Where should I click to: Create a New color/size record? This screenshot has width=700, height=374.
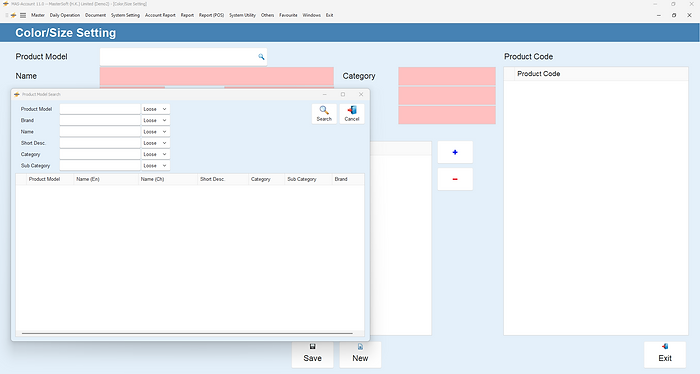click(360, 354)
